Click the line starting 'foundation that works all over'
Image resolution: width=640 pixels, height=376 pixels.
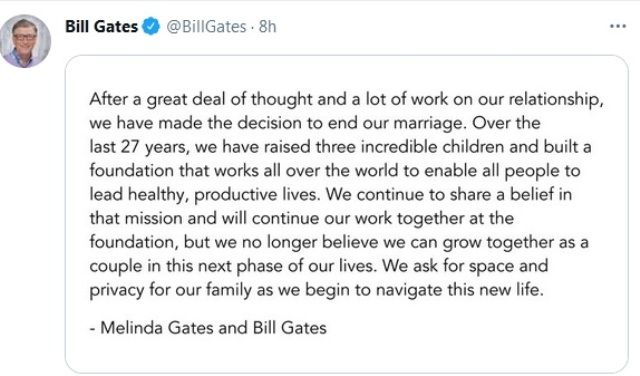335,171
